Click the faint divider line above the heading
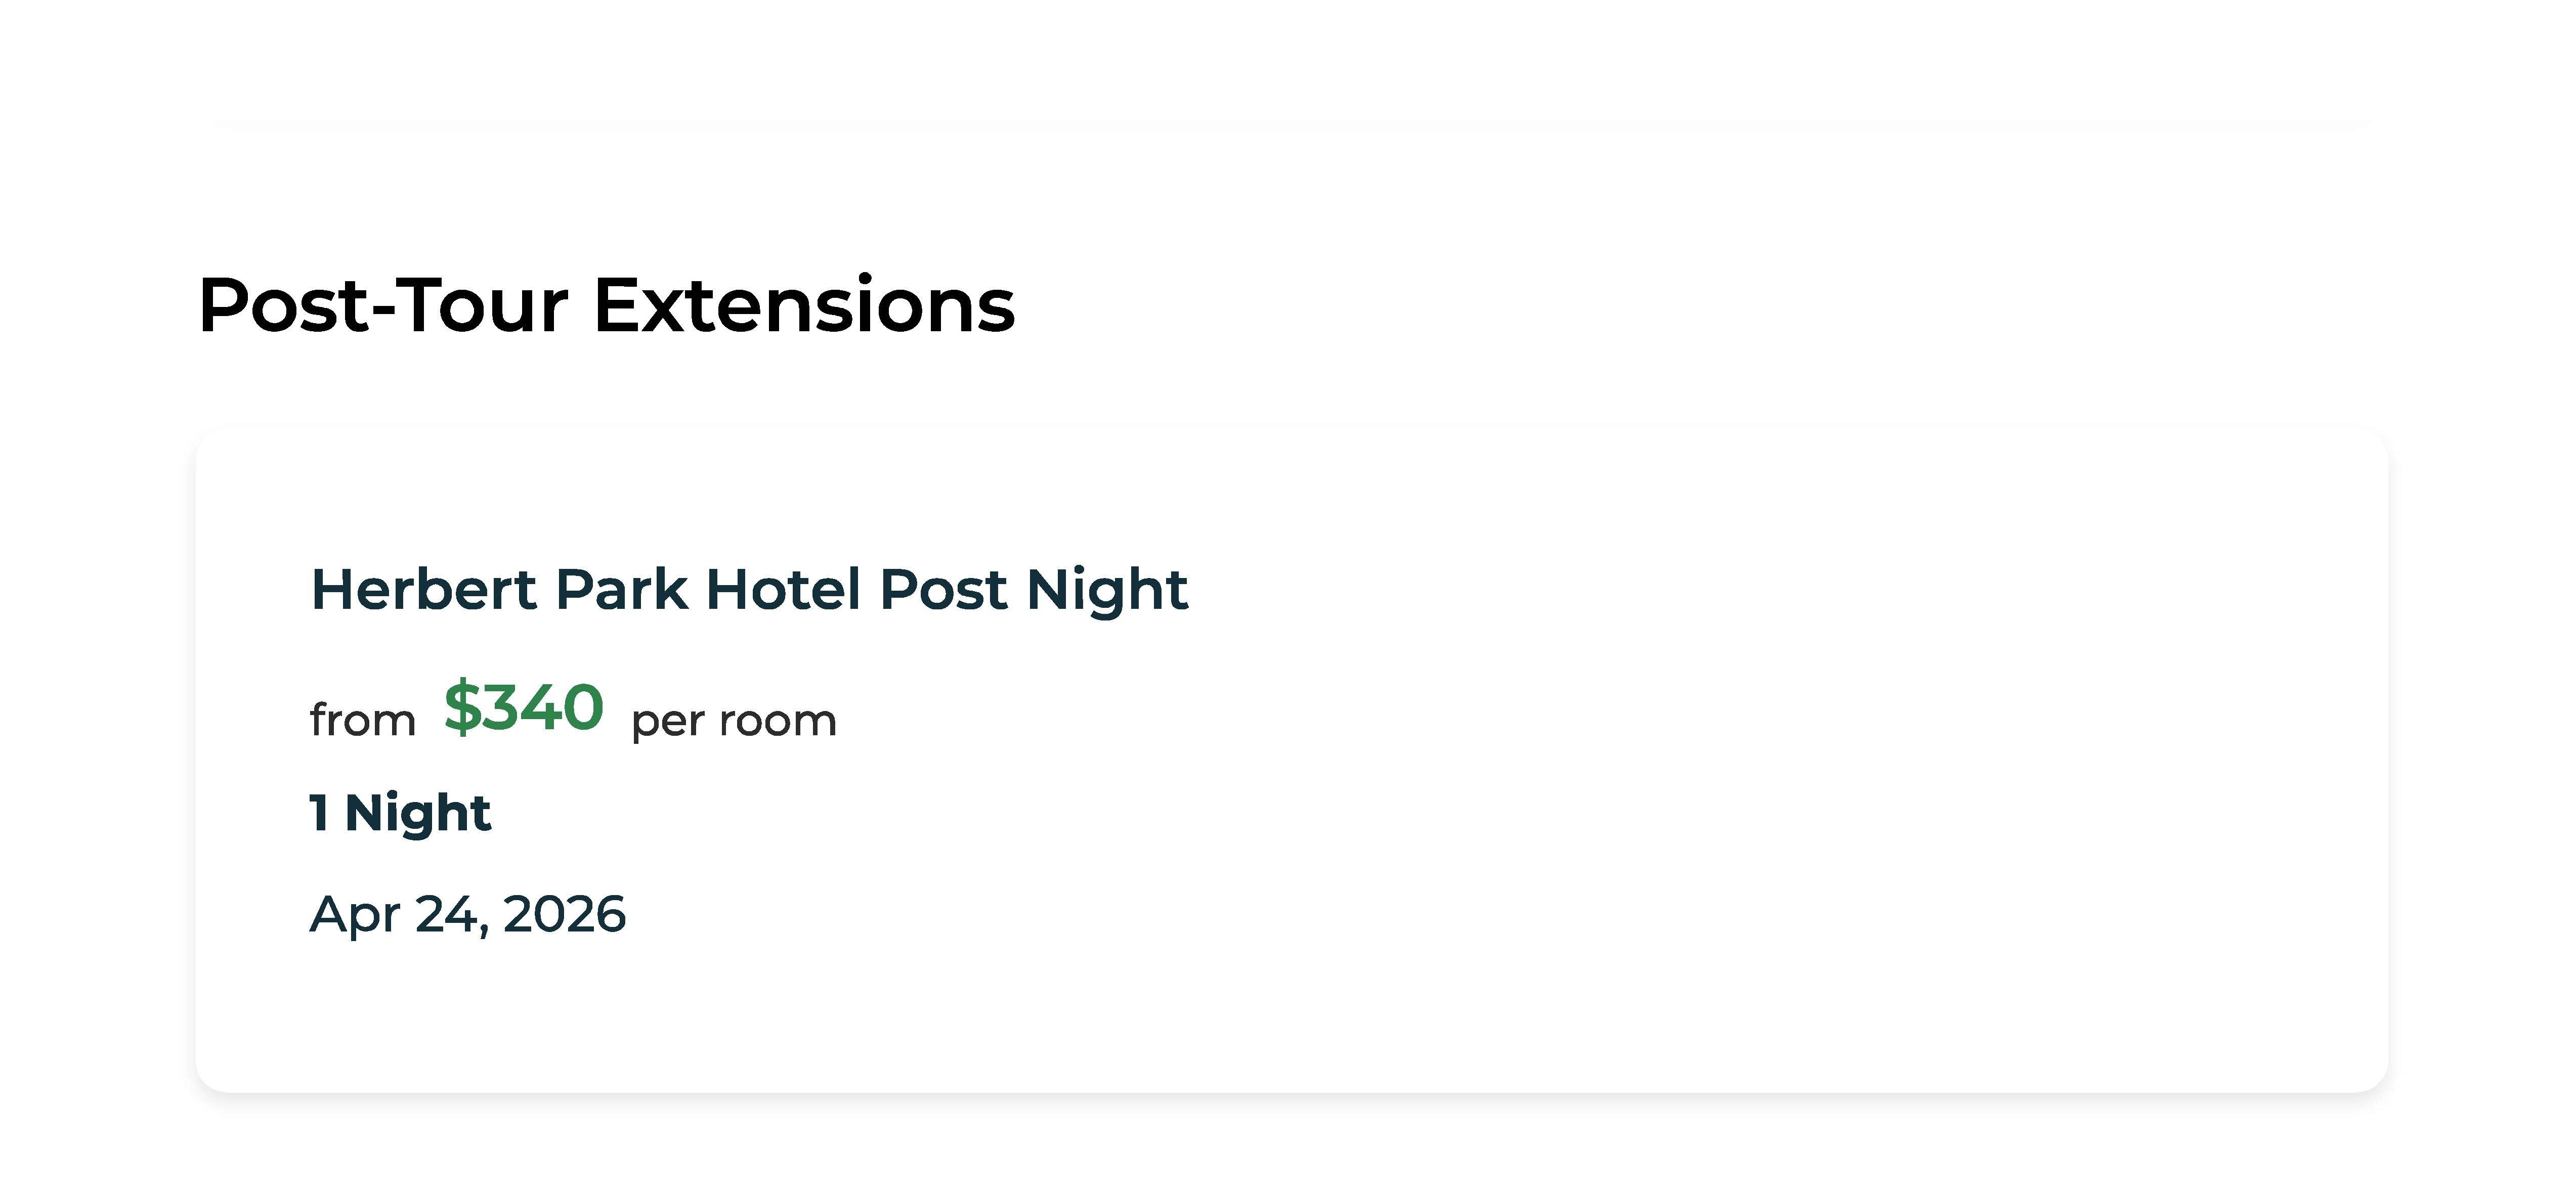Screen dimensions: 2576x1200 pyautogui.click(x=1290, y=124)
